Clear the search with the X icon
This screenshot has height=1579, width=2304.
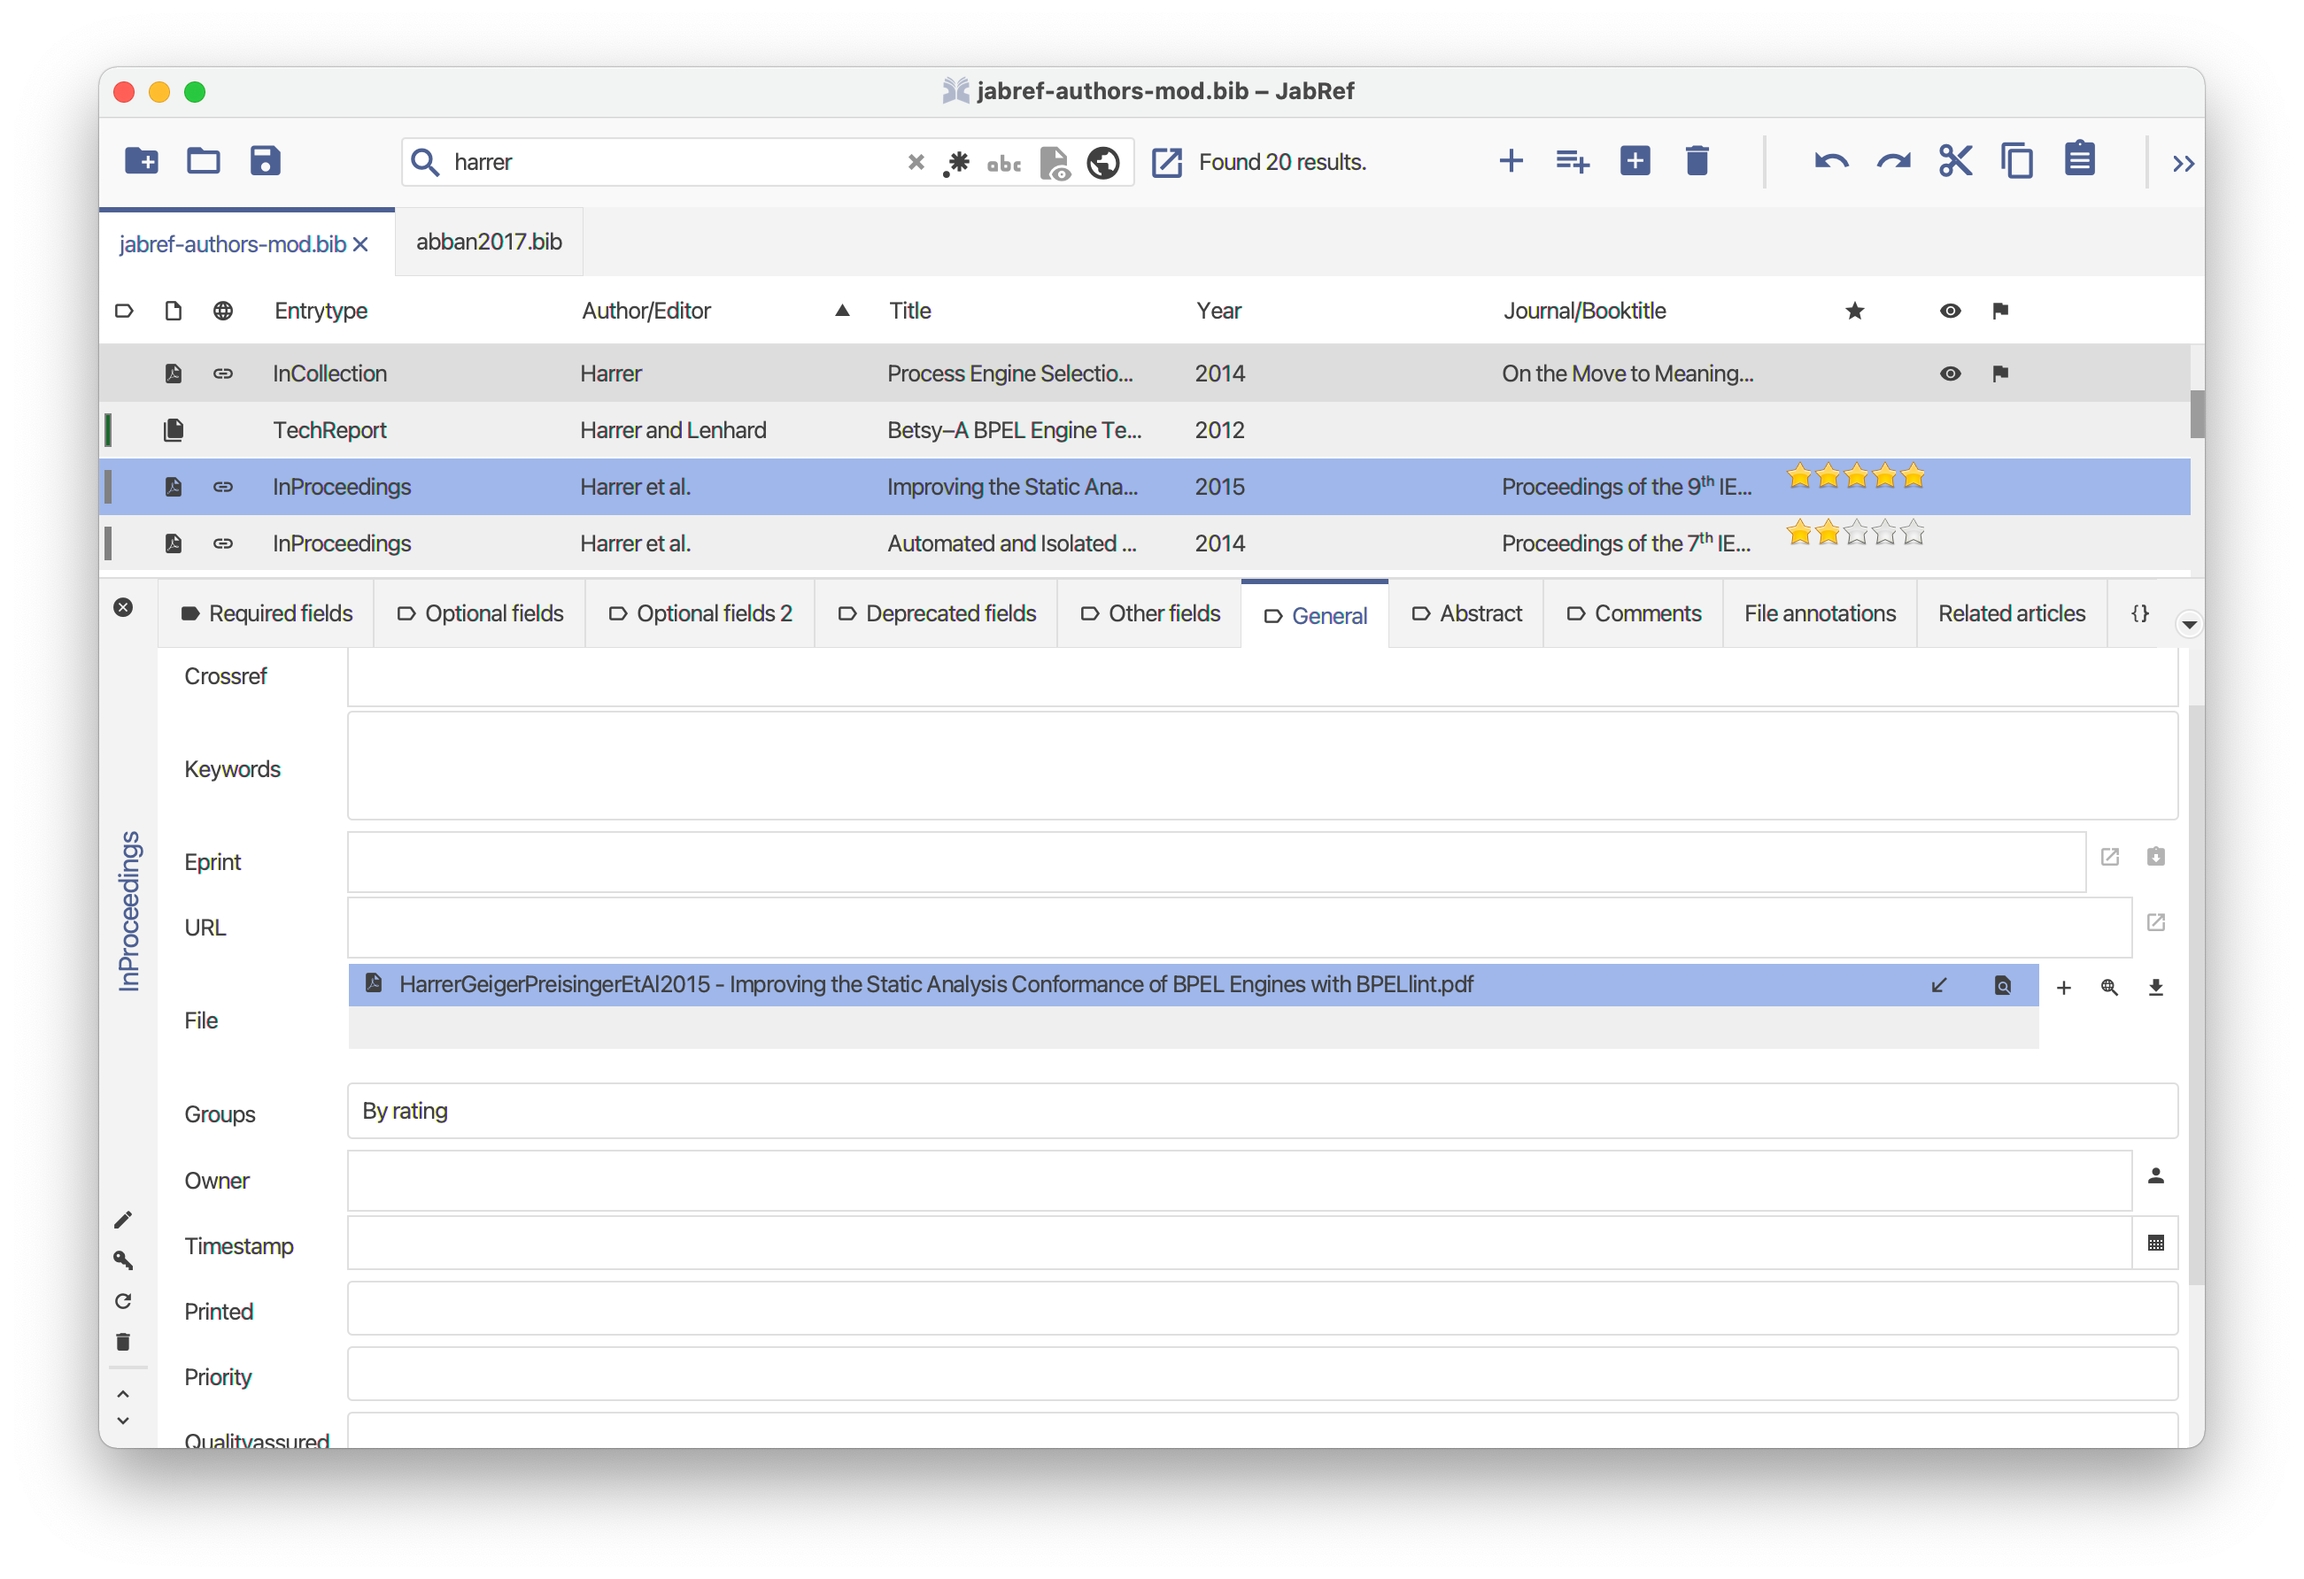coord(915,162)
